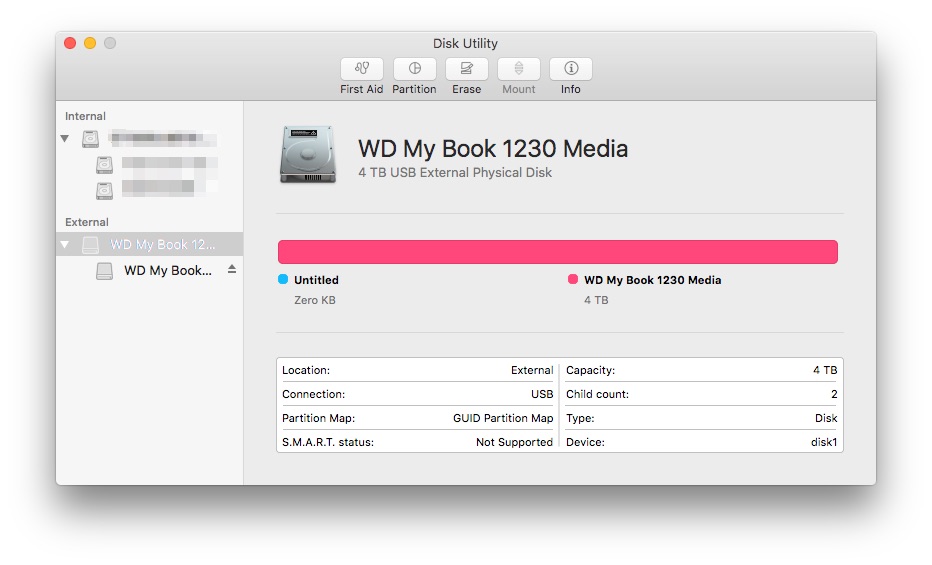932x565 pixels.
Task: Eject the WD My Book volume
Action: (x=232, y=270)
